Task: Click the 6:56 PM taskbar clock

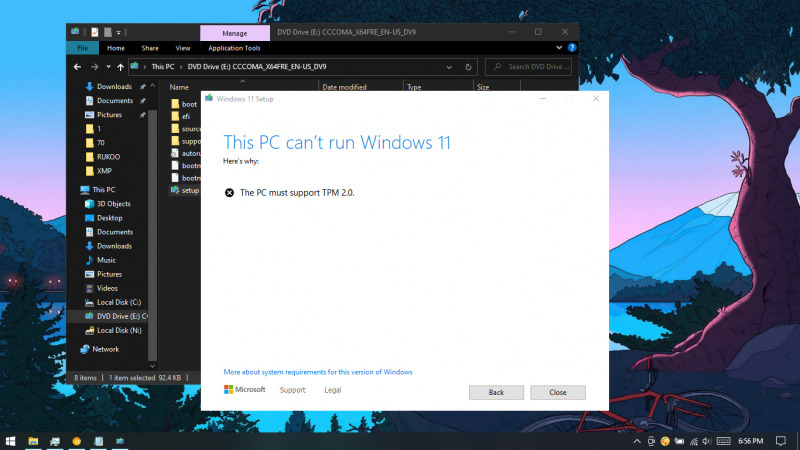Action: click(x=751, y=441)
